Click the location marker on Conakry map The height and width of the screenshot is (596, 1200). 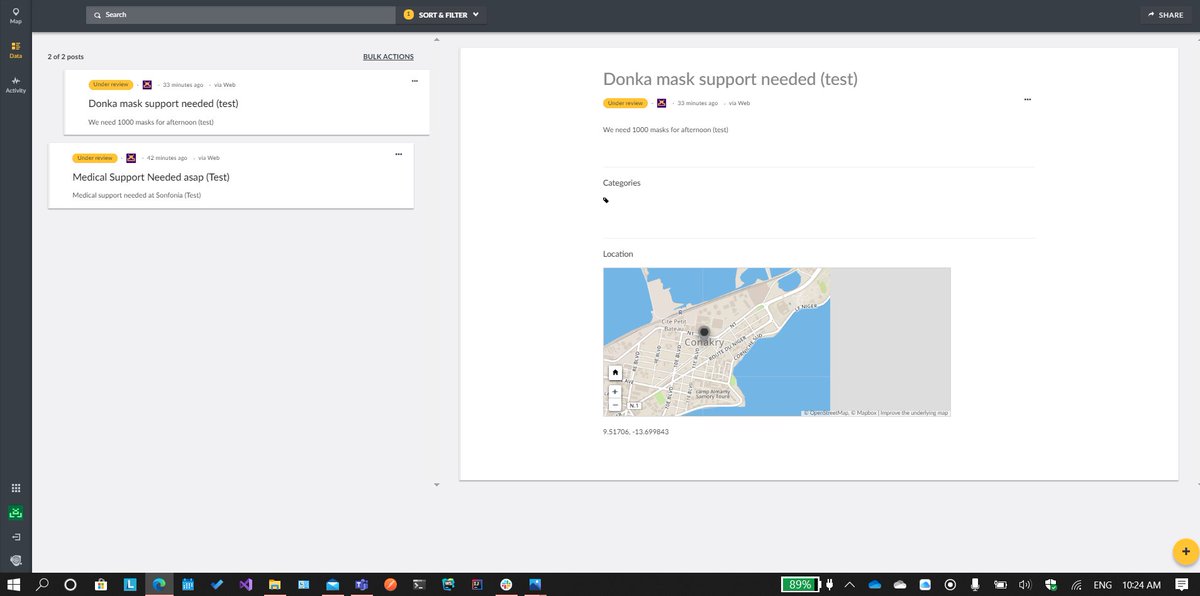pos(704,332)
